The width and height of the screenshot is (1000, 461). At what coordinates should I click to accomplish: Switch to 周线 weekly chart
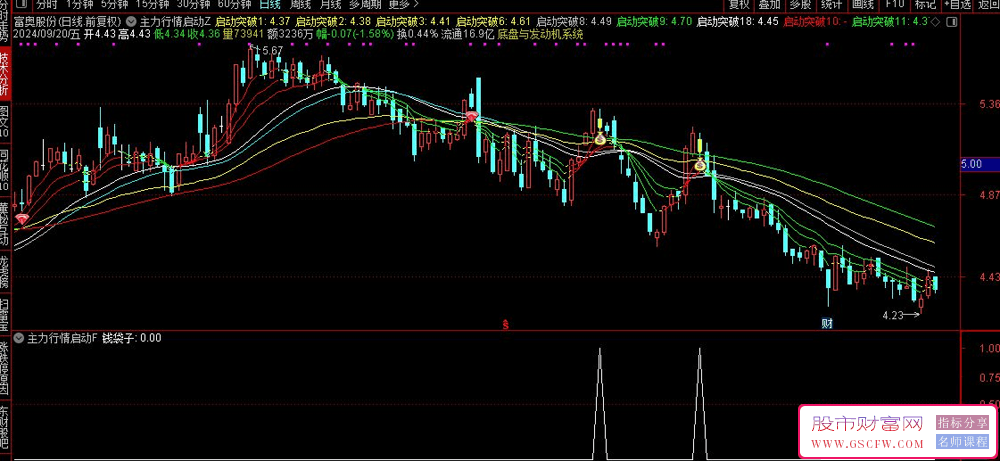click(x=300, y=3)
